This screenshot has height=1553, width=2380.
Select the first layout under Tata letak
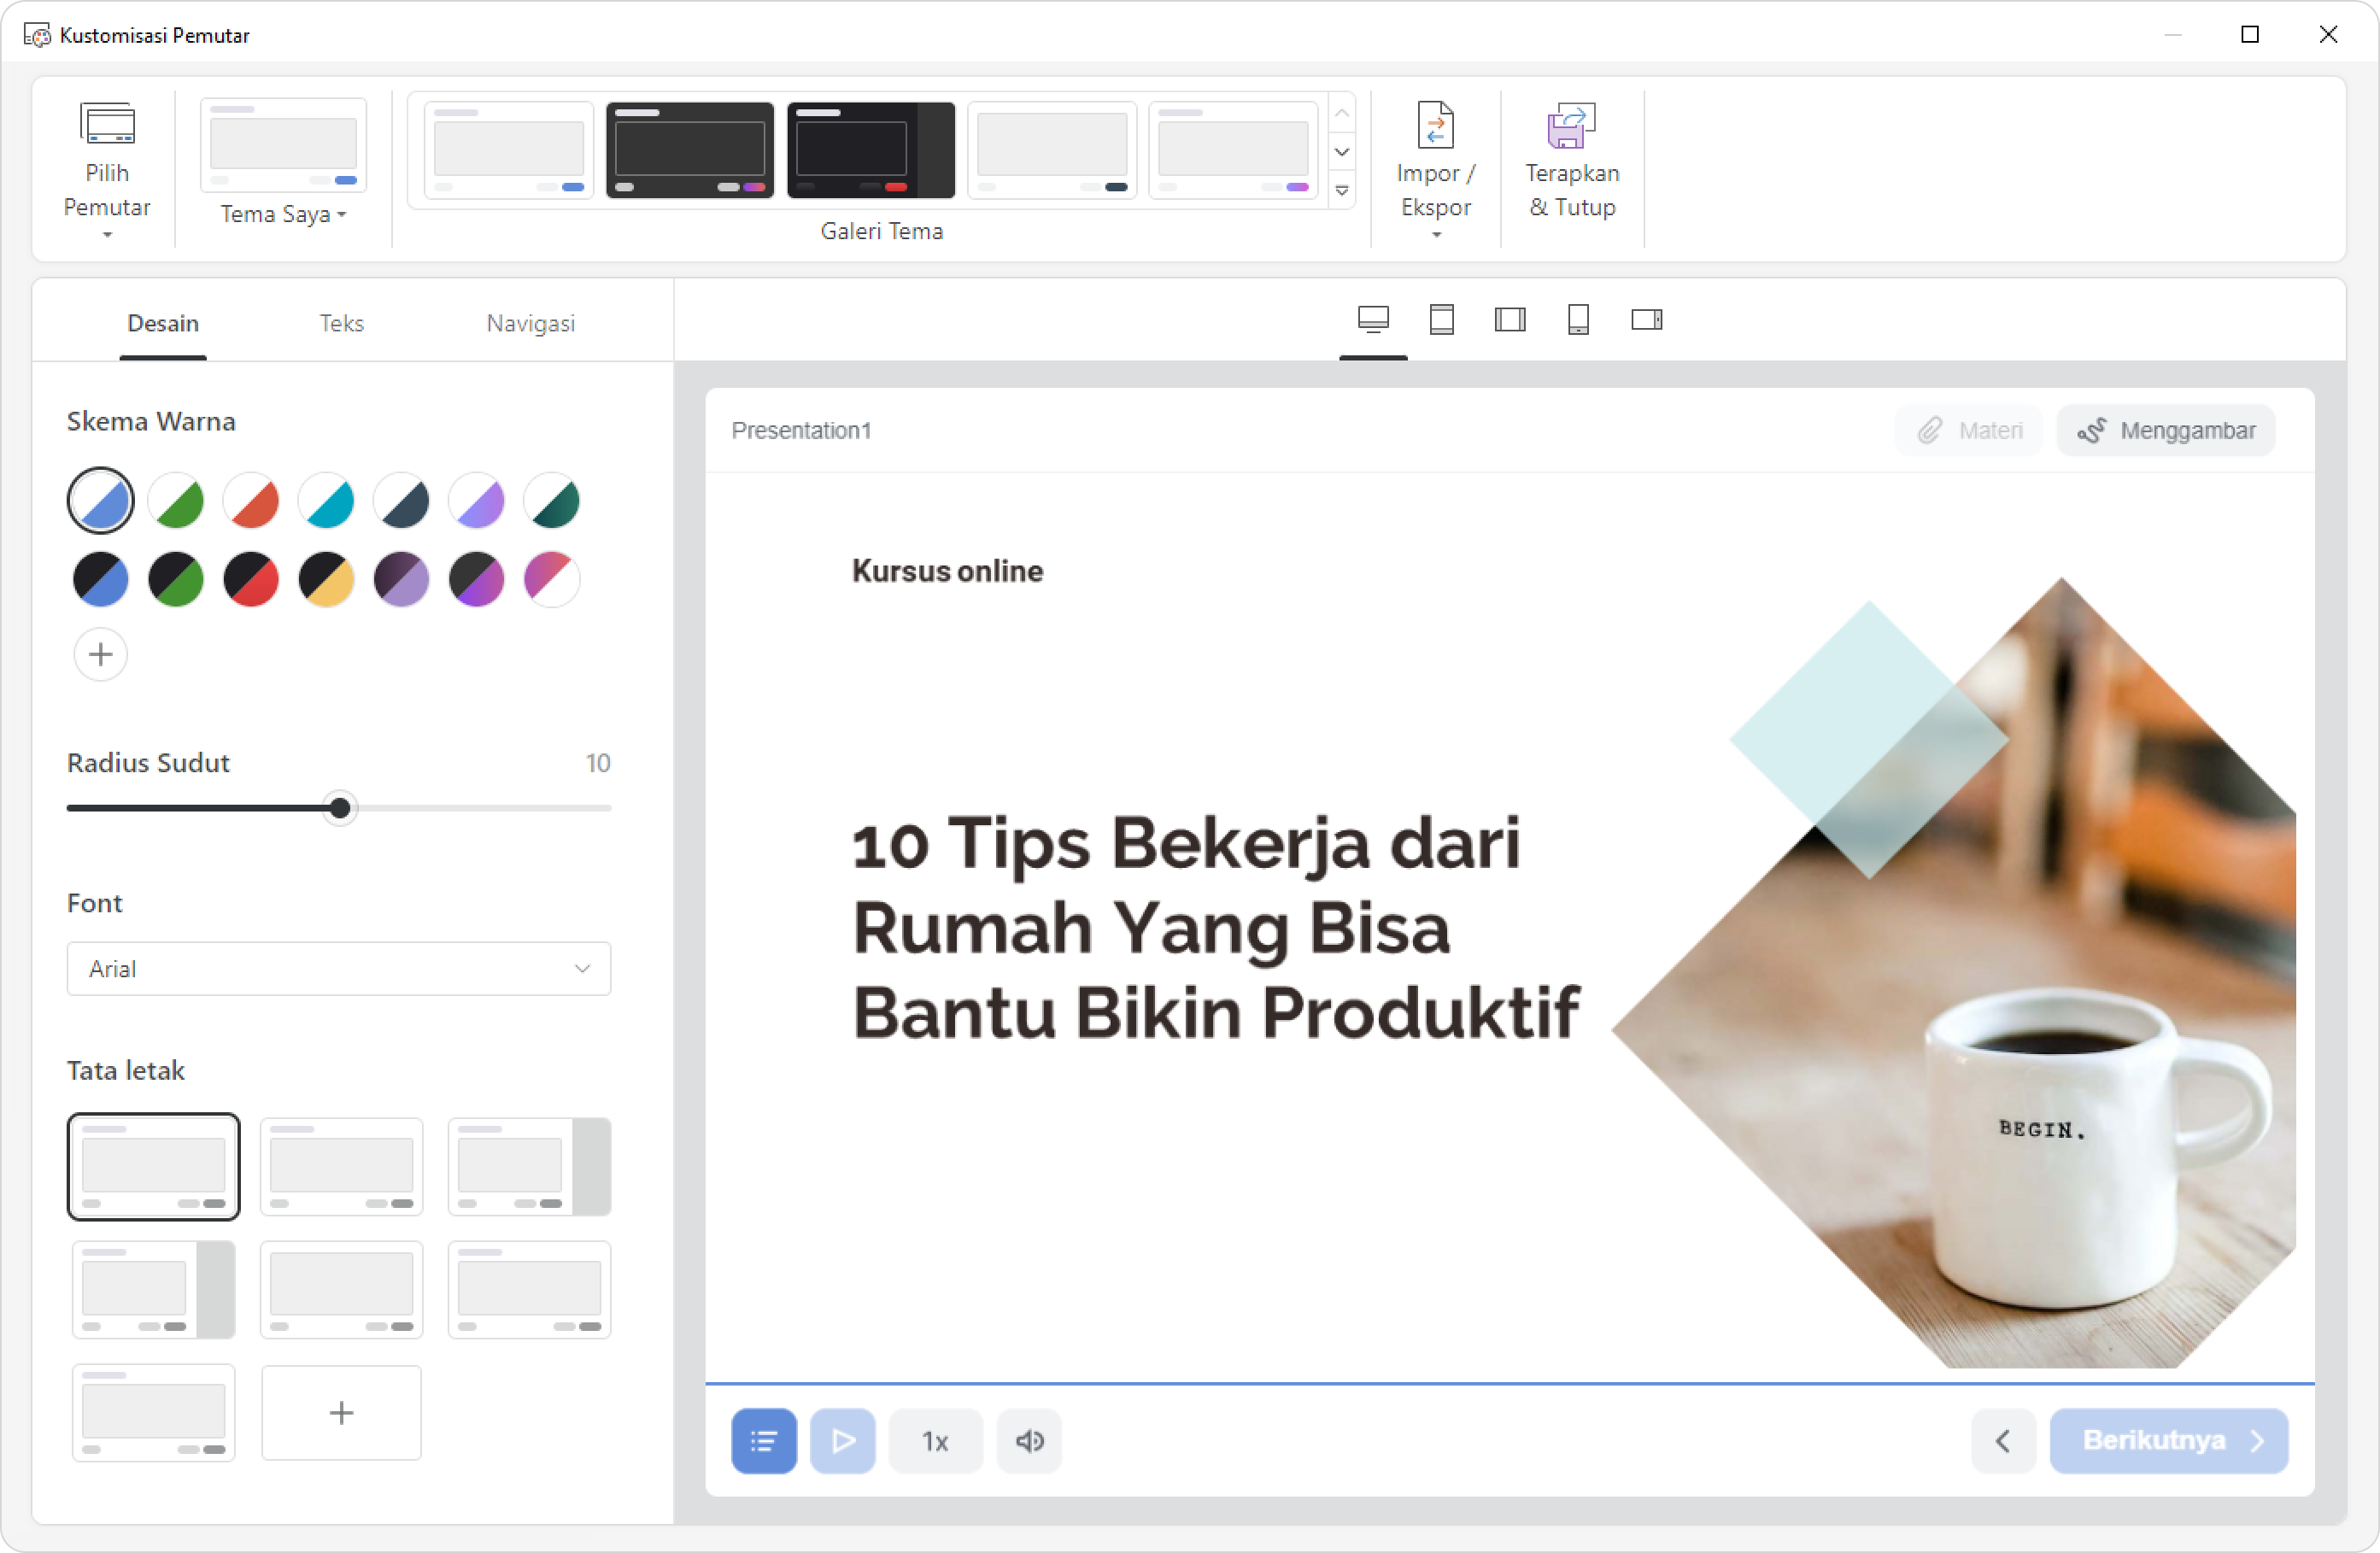(153, 1166)
